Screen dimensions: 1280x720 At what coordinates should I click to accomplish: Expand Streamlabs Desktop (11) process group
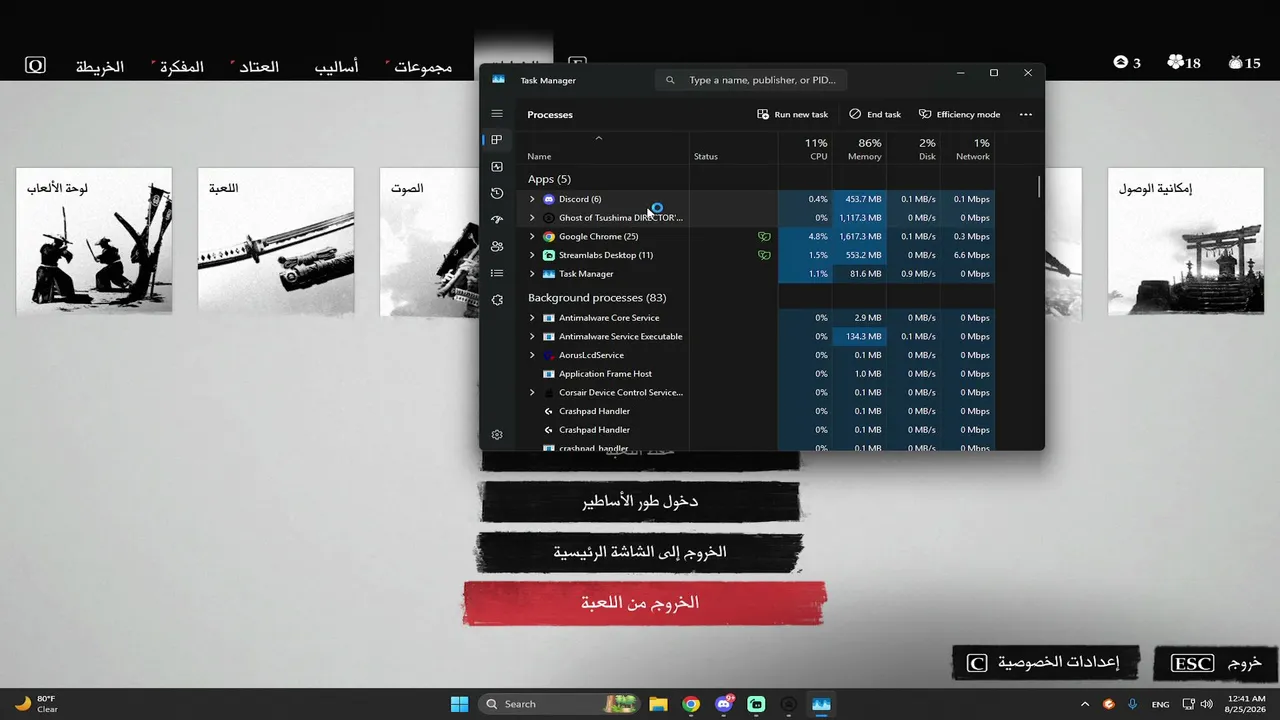[532, 255]
